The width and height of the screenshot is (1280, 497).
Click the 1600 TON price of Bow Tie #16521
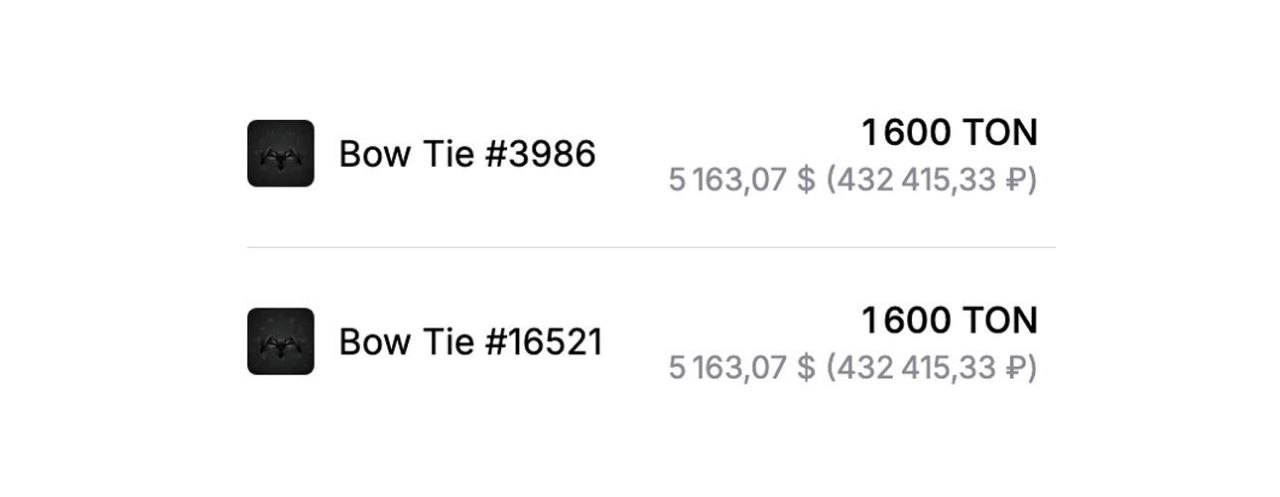click(x=949, y=320)
